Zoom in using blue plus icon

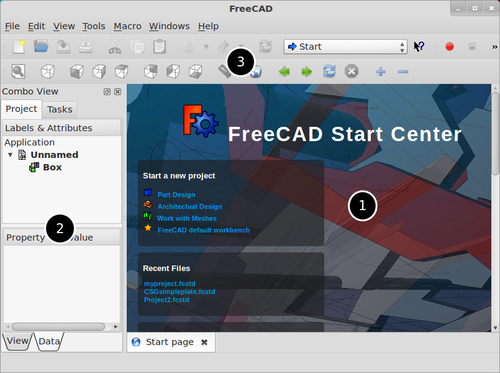[x=381, y=71]
